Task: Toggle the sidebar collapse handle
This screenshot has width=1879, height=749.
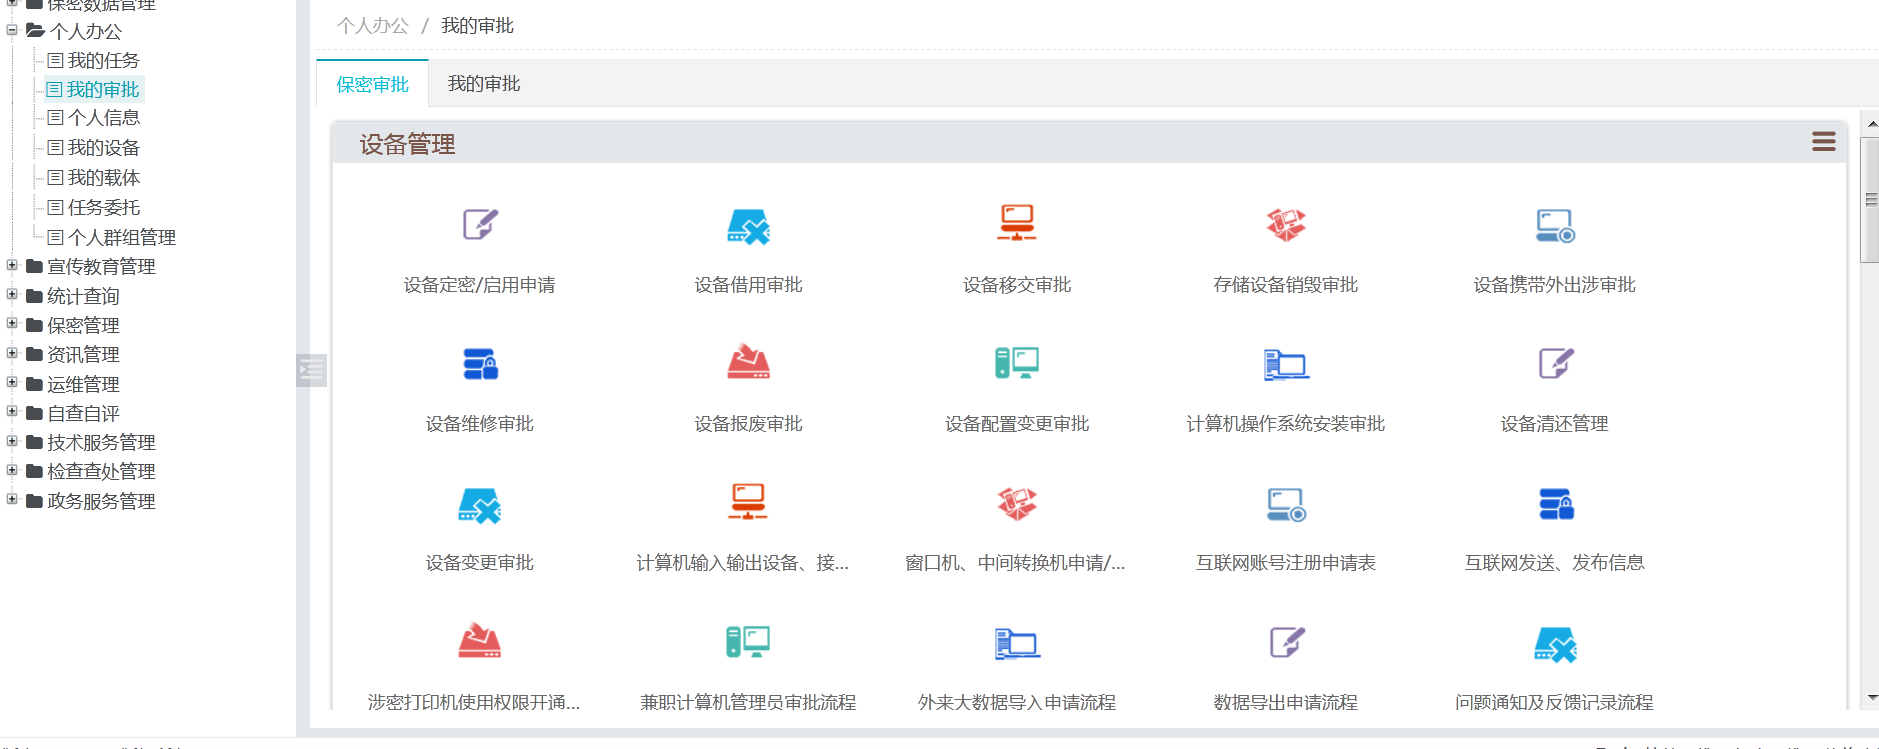Action: [311, 370]
